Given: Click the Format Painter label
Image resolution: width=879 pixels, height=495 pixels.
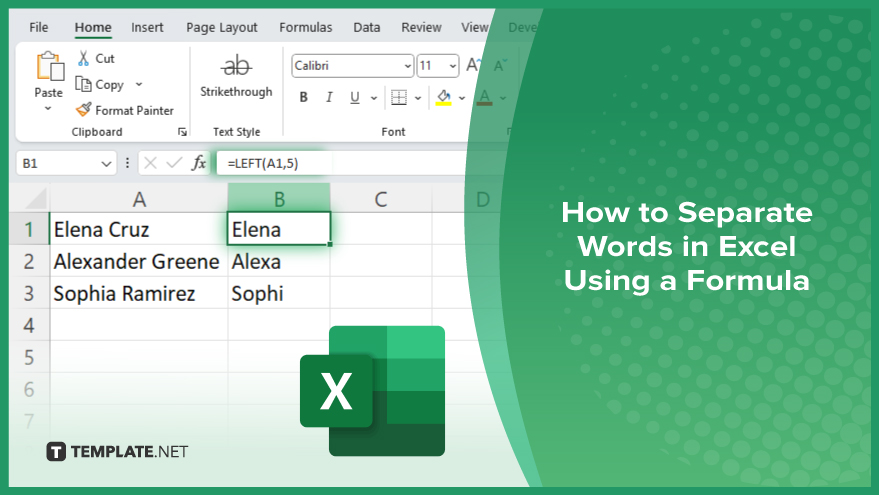Looking at the screenshot, I should click(135, 110).
